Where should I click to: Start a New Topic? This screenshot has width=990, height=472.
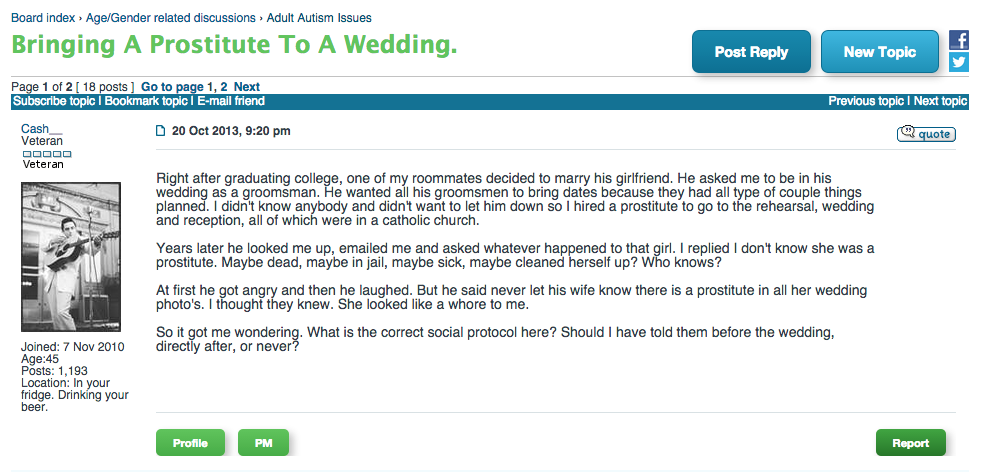[880, 52]
